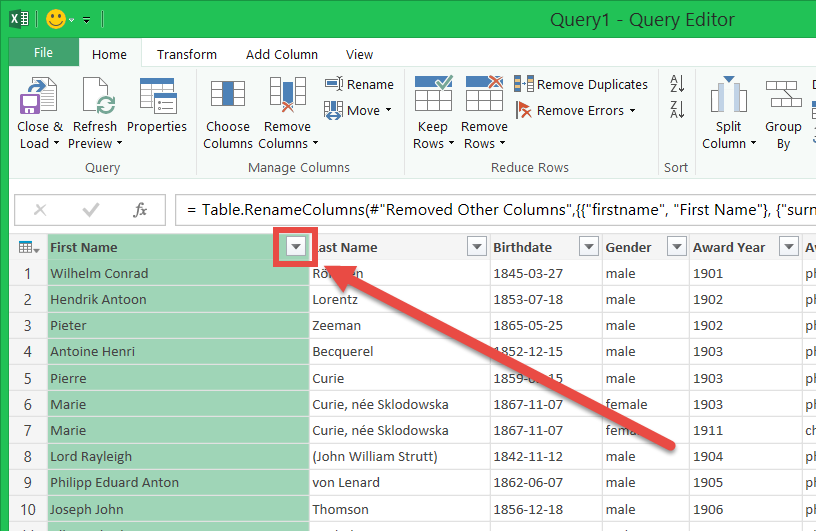The width and height of the screenshot is (816, 531).
Task: Click Remove Duplicates button
Action: click(x=581, y=85)
